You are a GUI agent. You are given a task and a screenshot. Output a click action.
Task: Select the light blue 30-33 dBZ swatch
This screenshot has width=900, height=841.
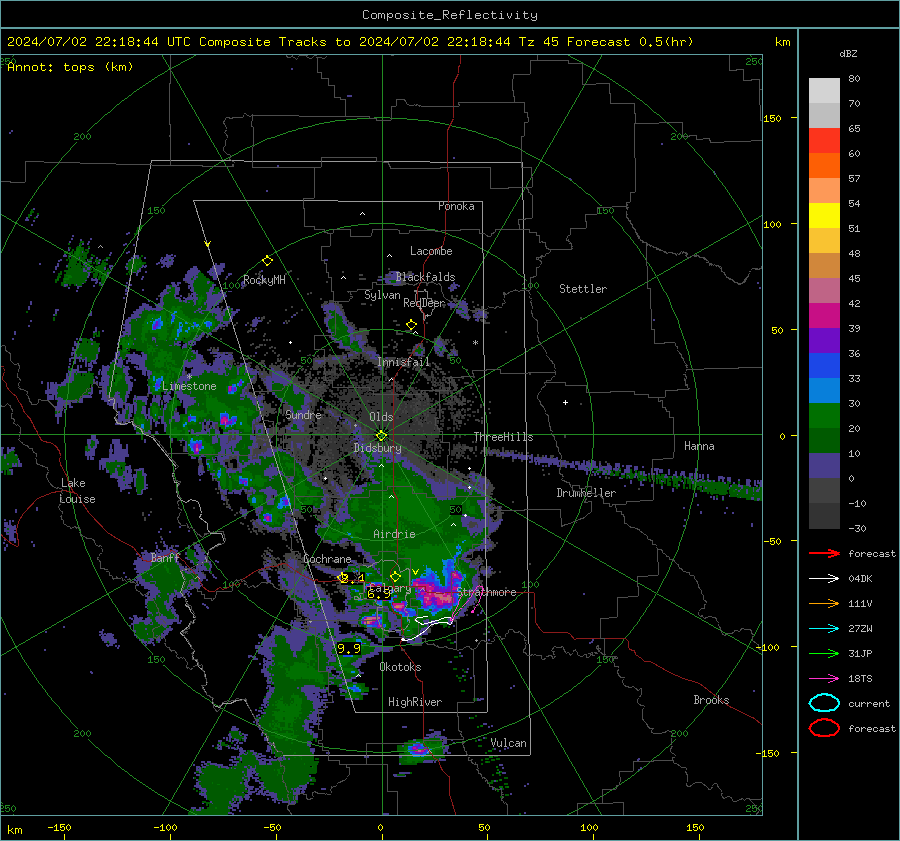(824, 390)
